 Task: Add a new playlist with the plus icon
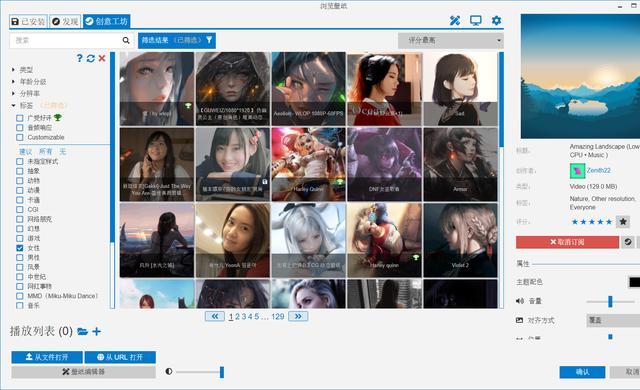[96, 331]
